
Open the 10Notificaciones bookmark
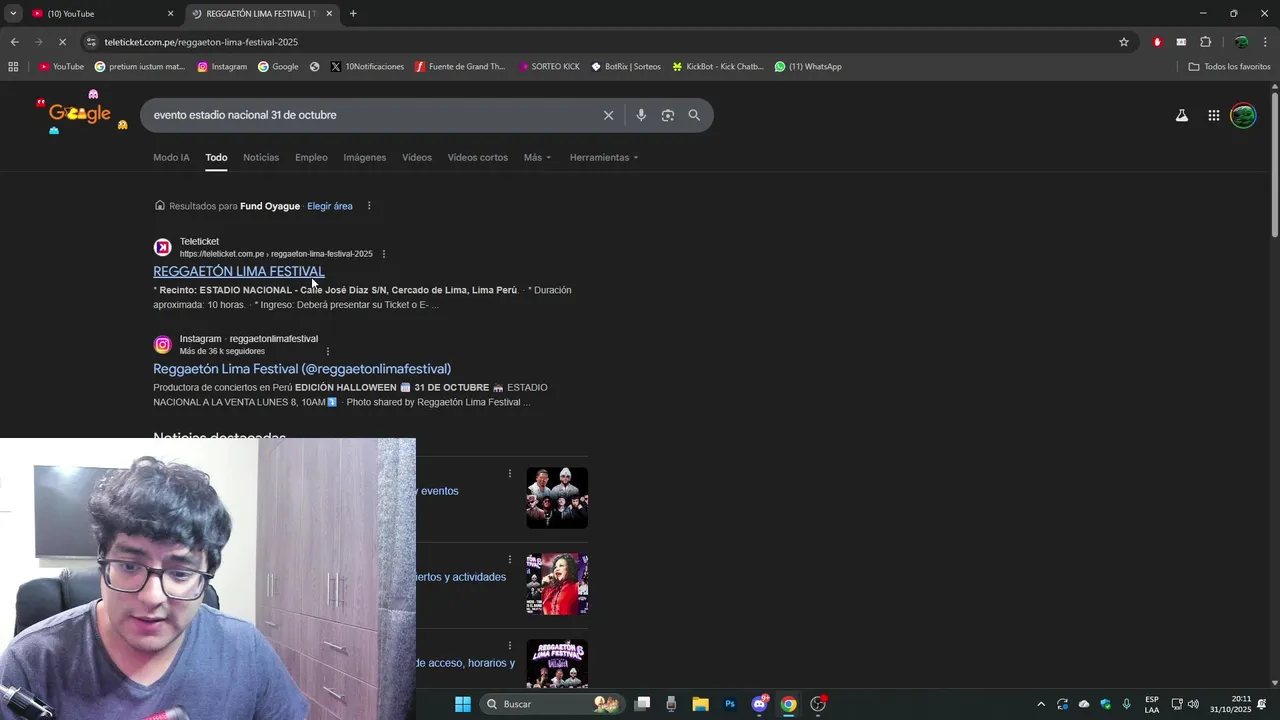pos(367,67)
